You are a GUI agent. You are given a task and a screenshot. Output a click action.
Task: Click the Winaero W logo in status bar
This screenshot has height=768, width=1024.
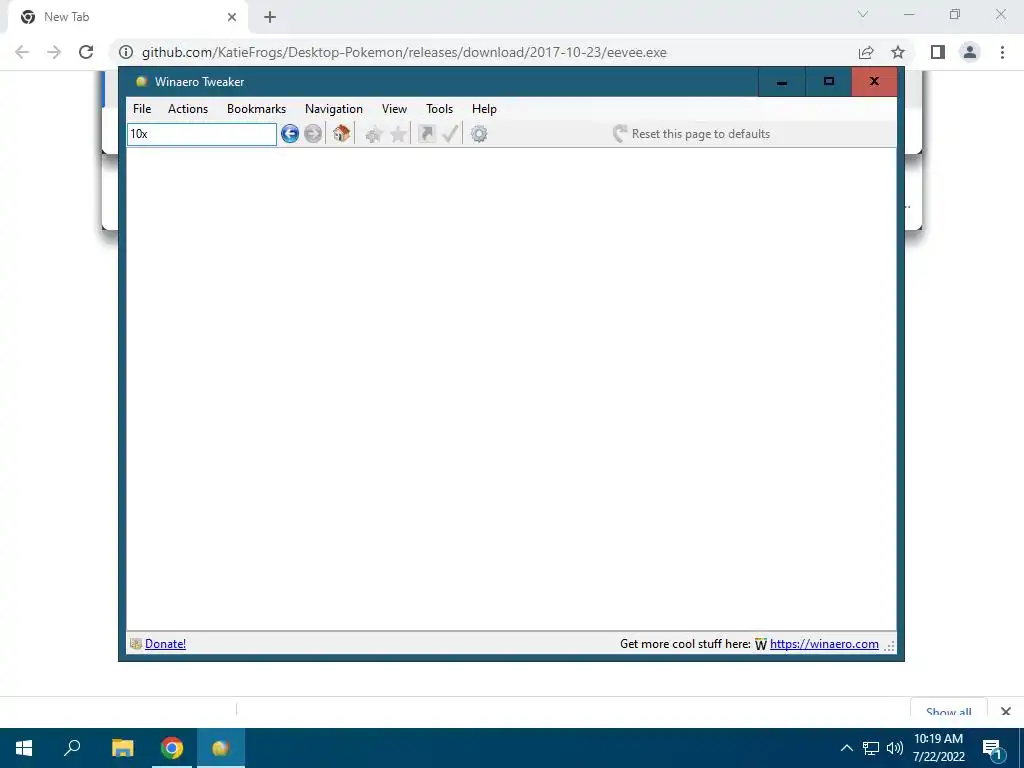(761, 645)
